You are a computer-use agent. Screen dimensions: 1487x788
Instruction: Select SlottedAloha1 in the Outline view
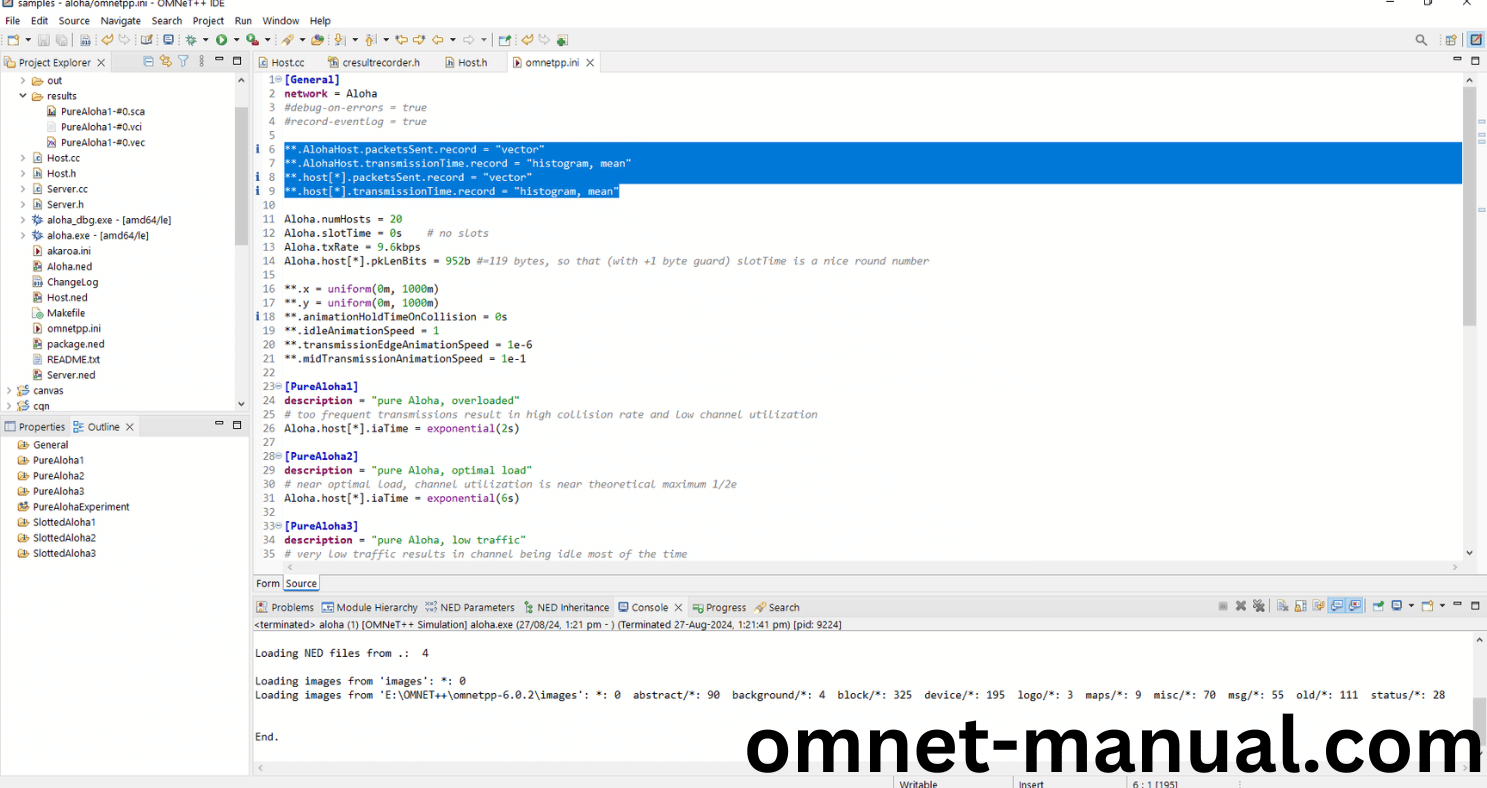[64, 522]
